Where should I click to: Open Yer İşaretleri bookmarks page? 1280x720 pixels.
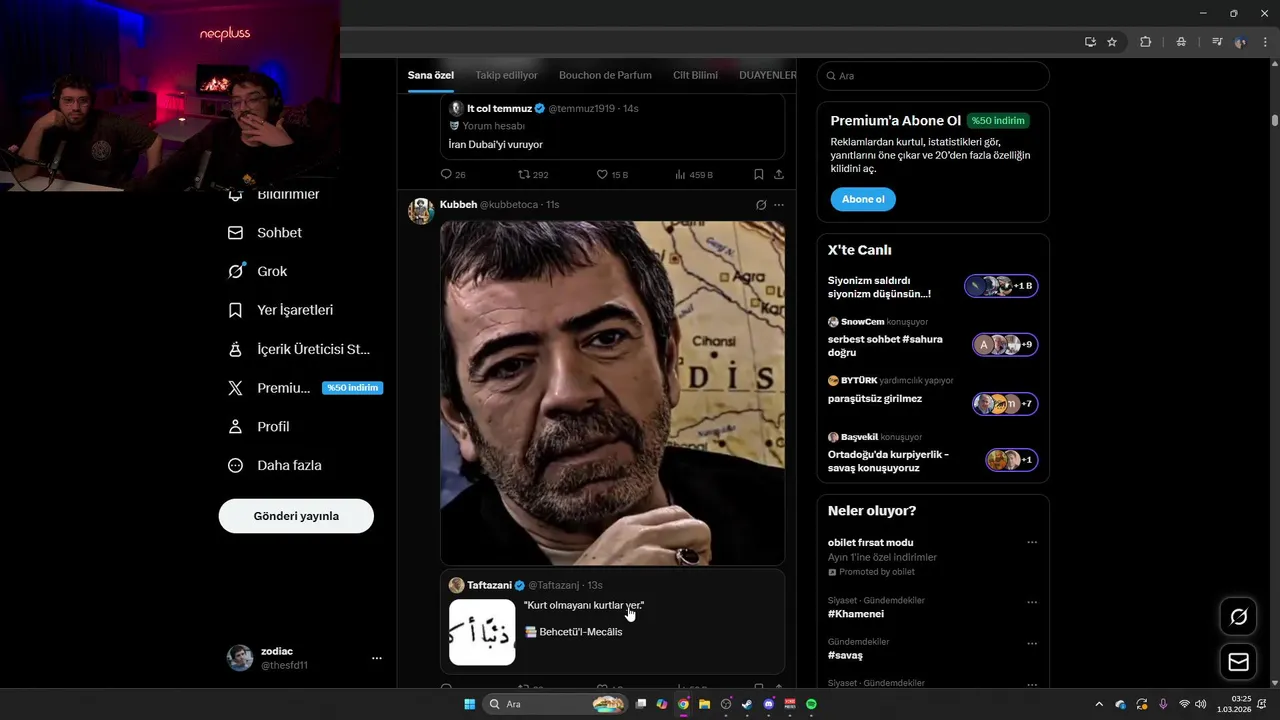tap(281, 310)
